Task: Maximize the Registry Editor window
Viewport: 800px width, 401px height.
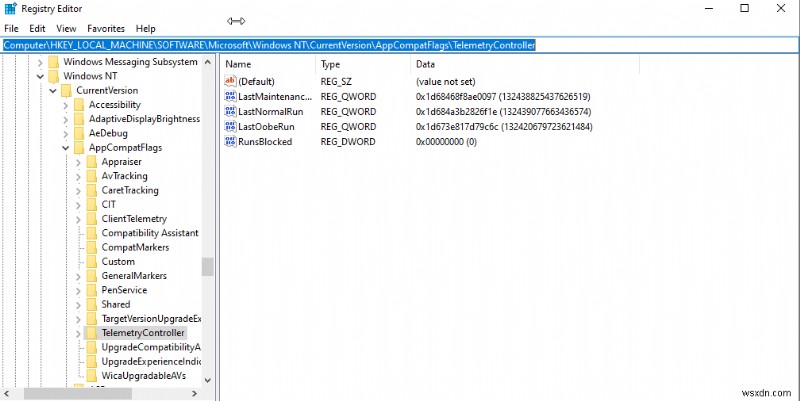Action: click(745, 9)
